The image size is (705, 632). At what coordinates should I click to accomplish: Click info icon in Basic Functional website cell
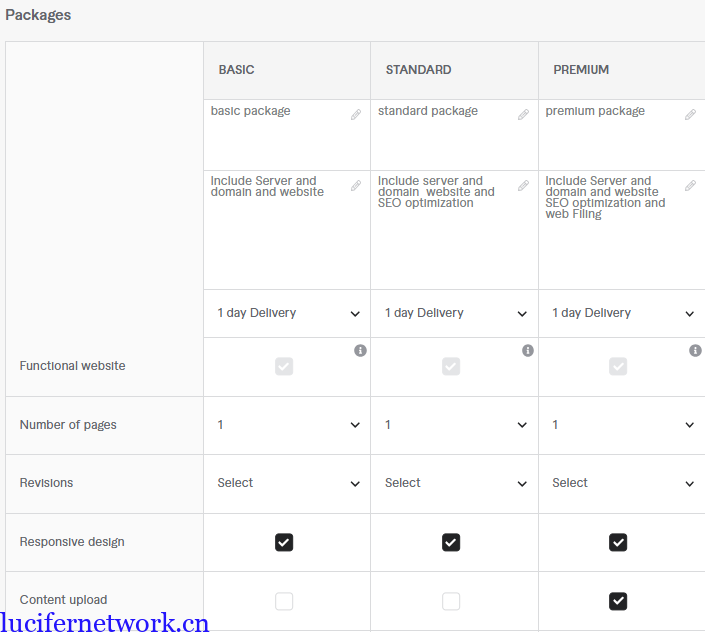click(x=360, y=351)
